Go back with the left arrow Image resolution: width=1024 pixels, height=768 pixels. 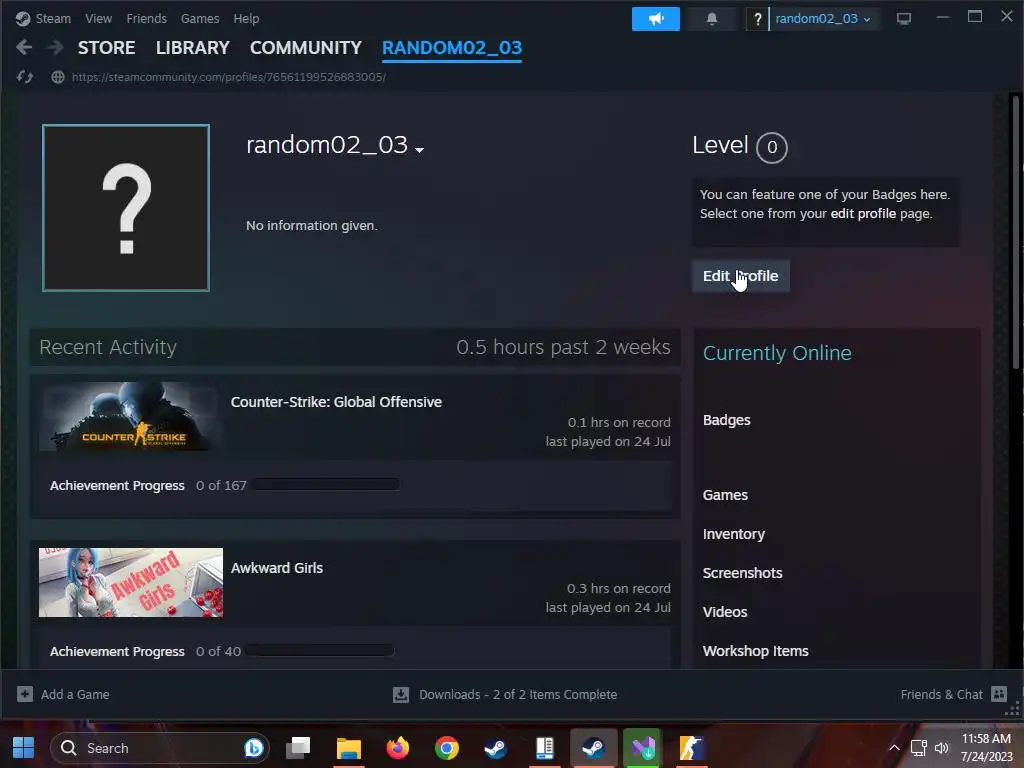coord(24,47)
